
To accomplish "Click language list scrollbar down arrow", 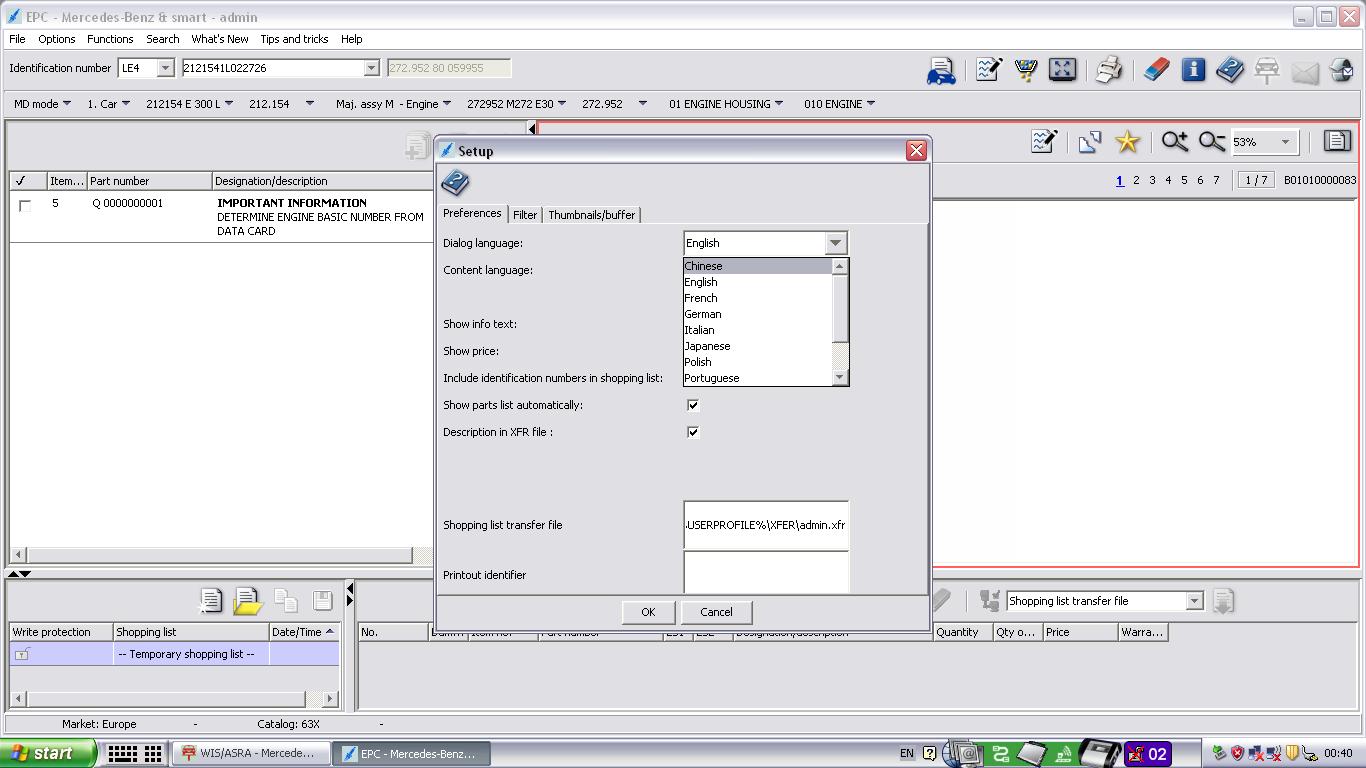I will (x=840, y=377).
